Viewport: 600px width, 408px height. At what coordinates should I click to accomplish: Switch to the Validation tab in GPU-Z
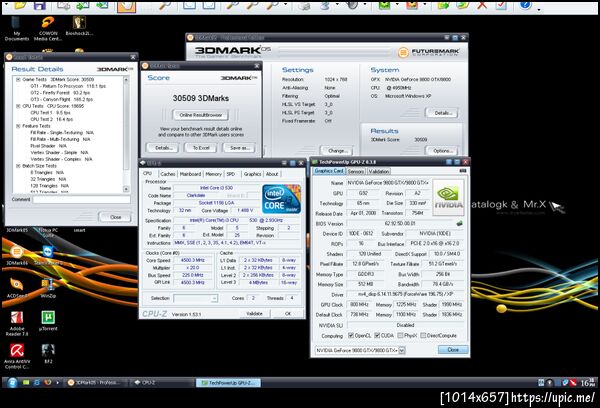pos(379,171)
